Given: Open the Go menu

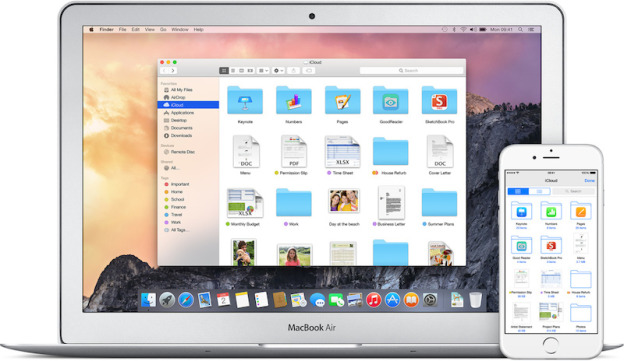Looking at the screenshot, I should click(x=163, y=29).
